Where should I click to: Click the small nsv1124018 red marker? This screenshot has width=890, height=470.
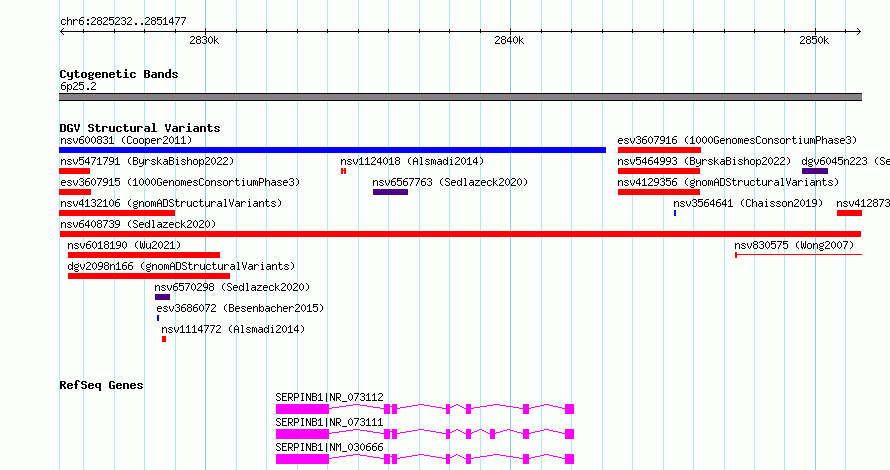[343, 171]
